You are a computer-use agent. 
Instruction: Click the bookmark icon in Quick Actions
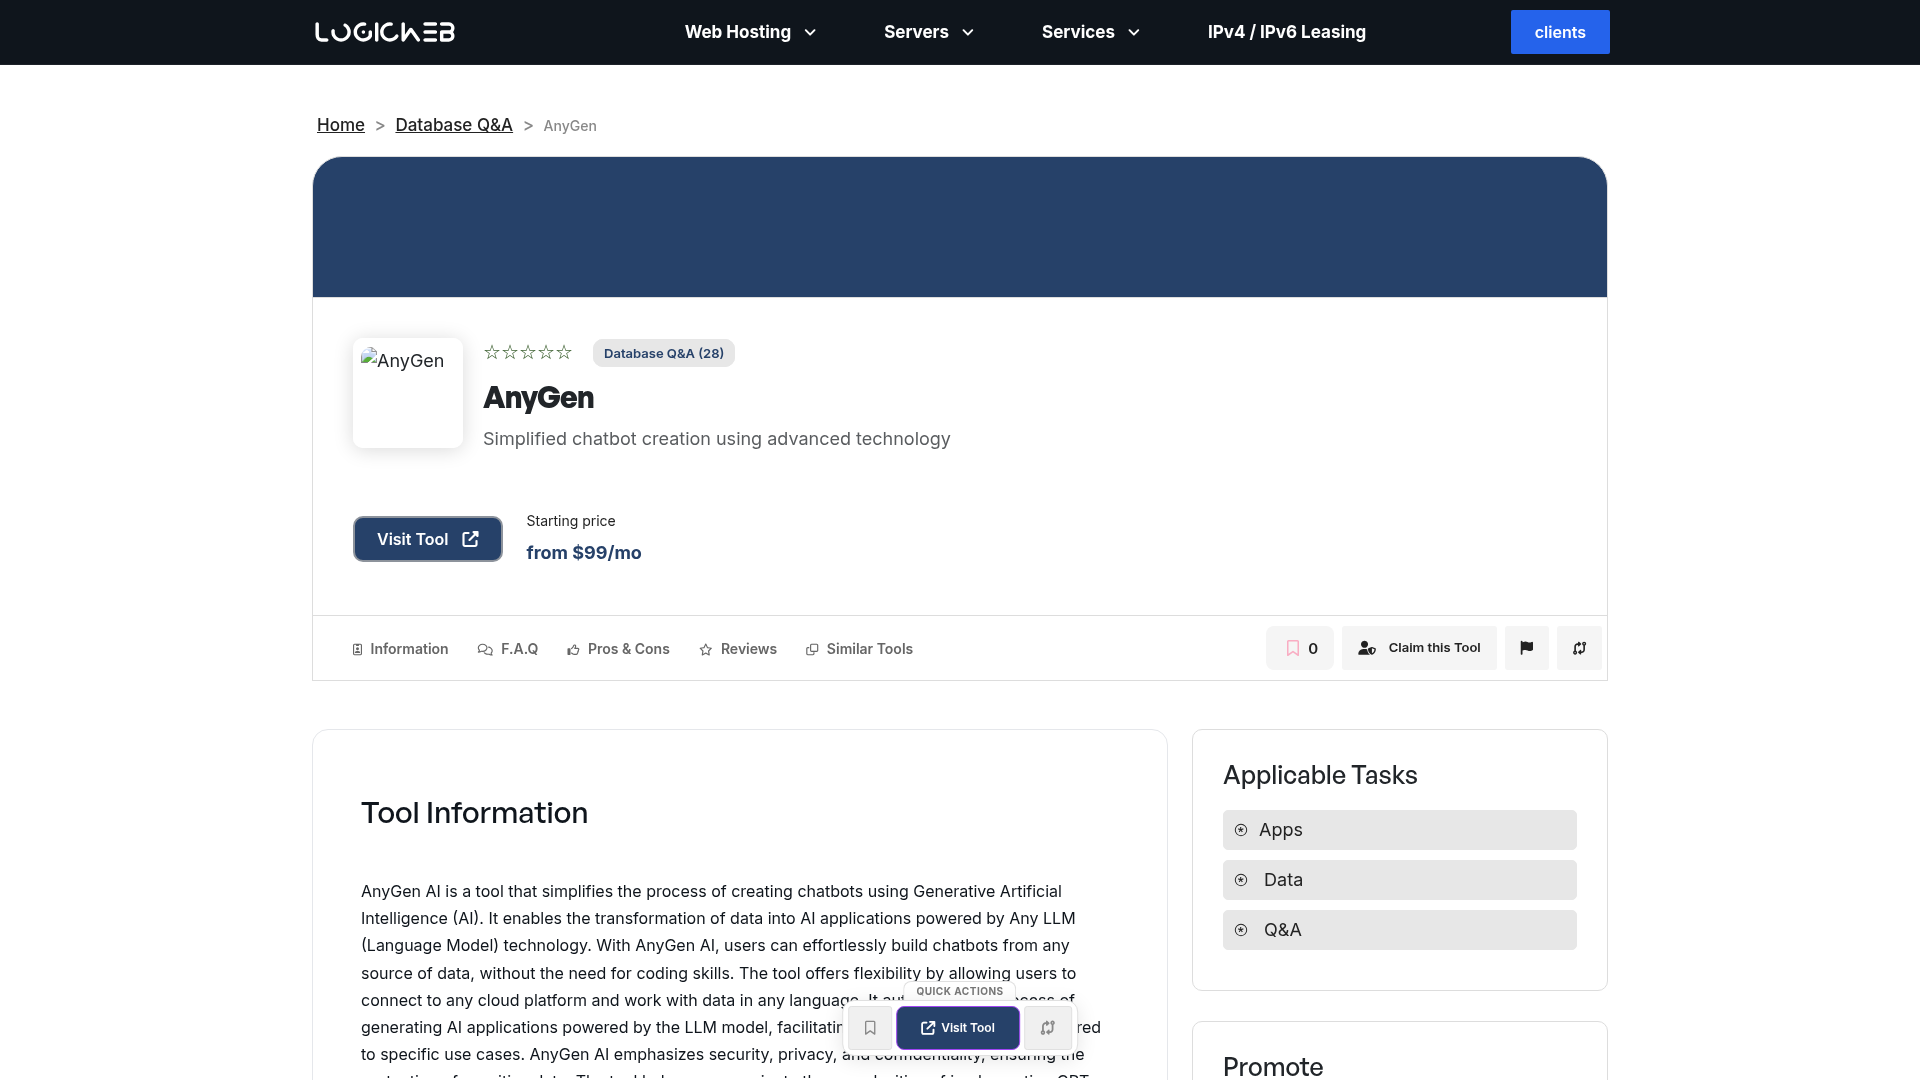tap(870, 1028)
